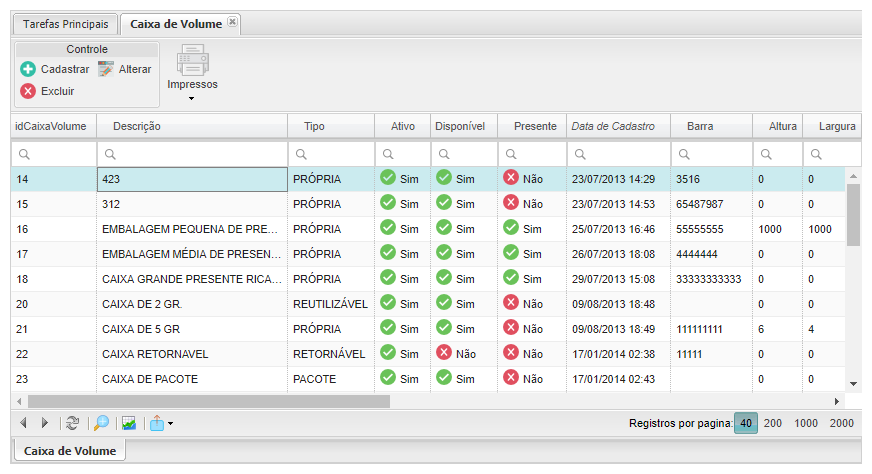The width and height of the screenshot is (872, 474).
Task: Open the export dropdown arrow
Action: point(170,423)
